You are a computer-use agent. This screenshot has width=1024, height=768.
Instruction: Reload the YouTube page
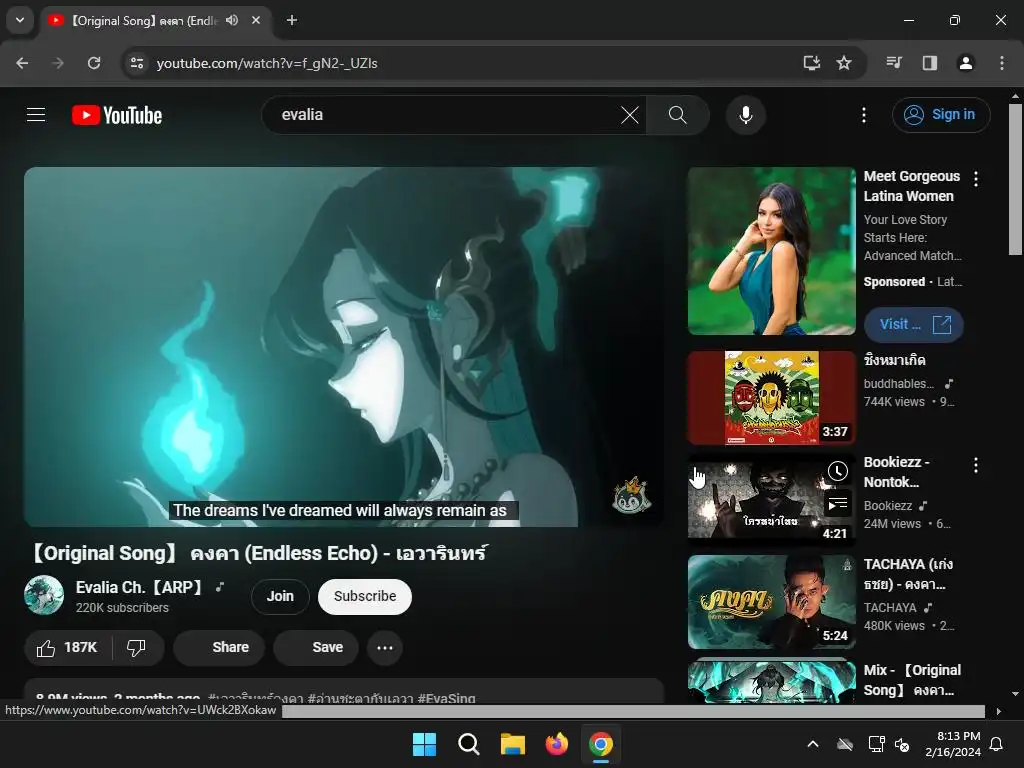[x=94, y=63]
